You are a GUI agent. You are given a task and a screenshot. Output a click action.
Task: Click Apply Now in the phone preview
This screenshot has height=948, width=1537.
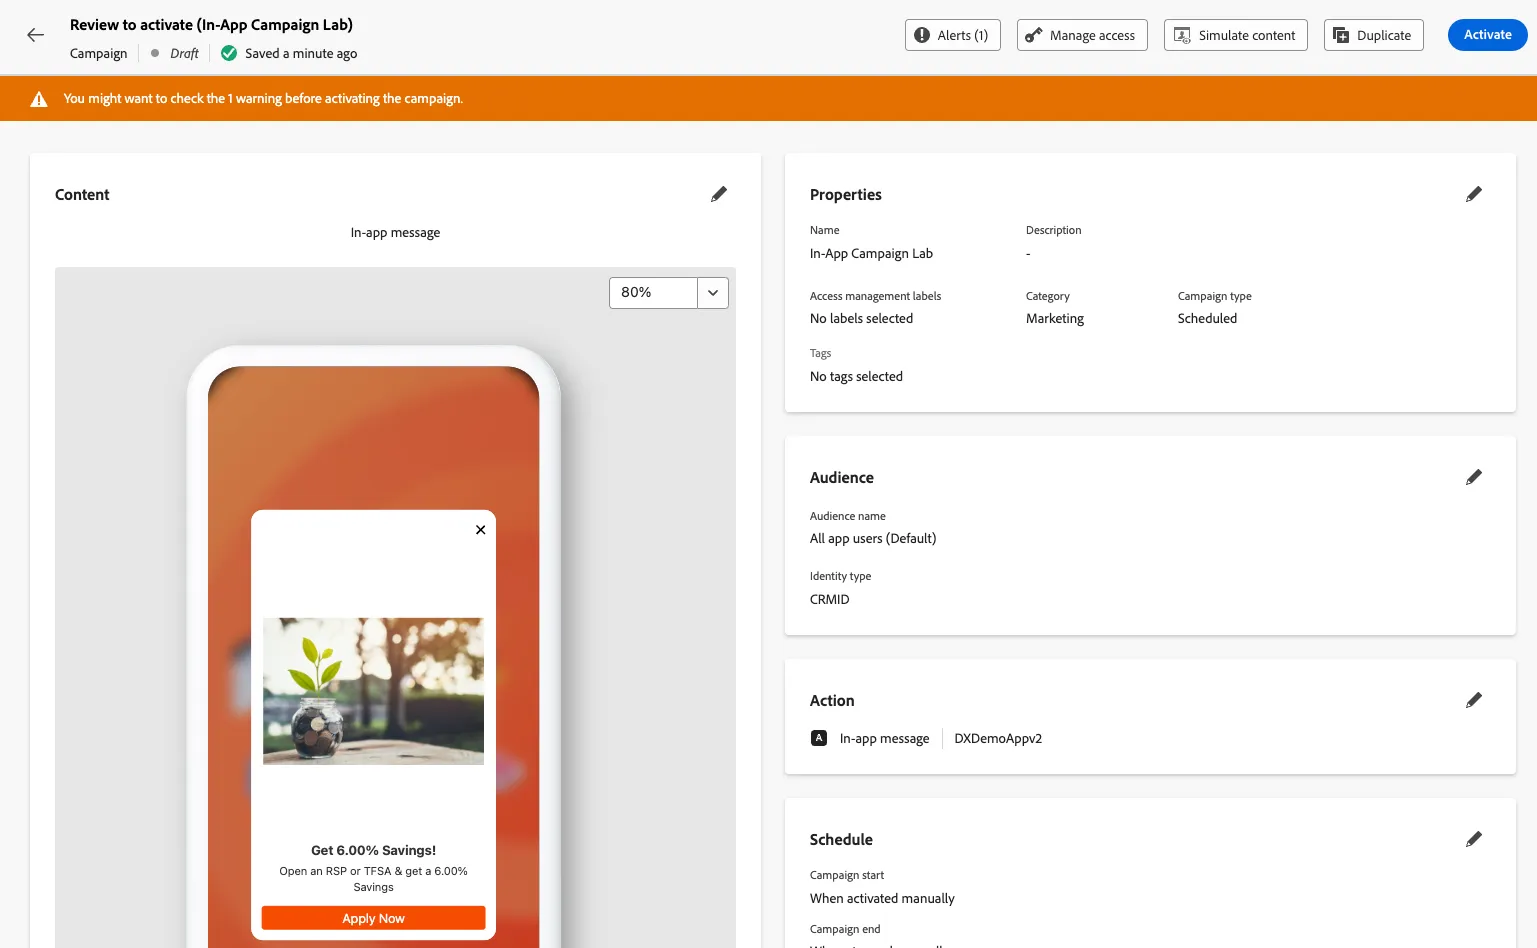pyautogui.click(x=374, y=918)
